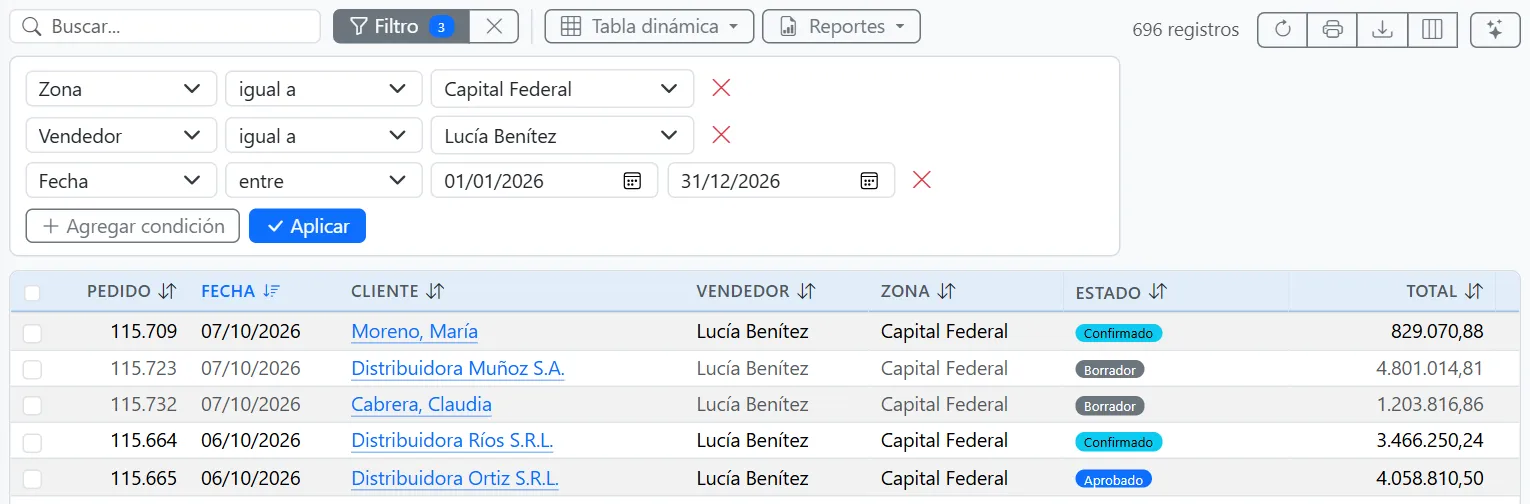Open client link Distribuidora Ortiz S.R.L.
Screen dimensions: 1530x504
pyautogui.click(x=455, y=478)
